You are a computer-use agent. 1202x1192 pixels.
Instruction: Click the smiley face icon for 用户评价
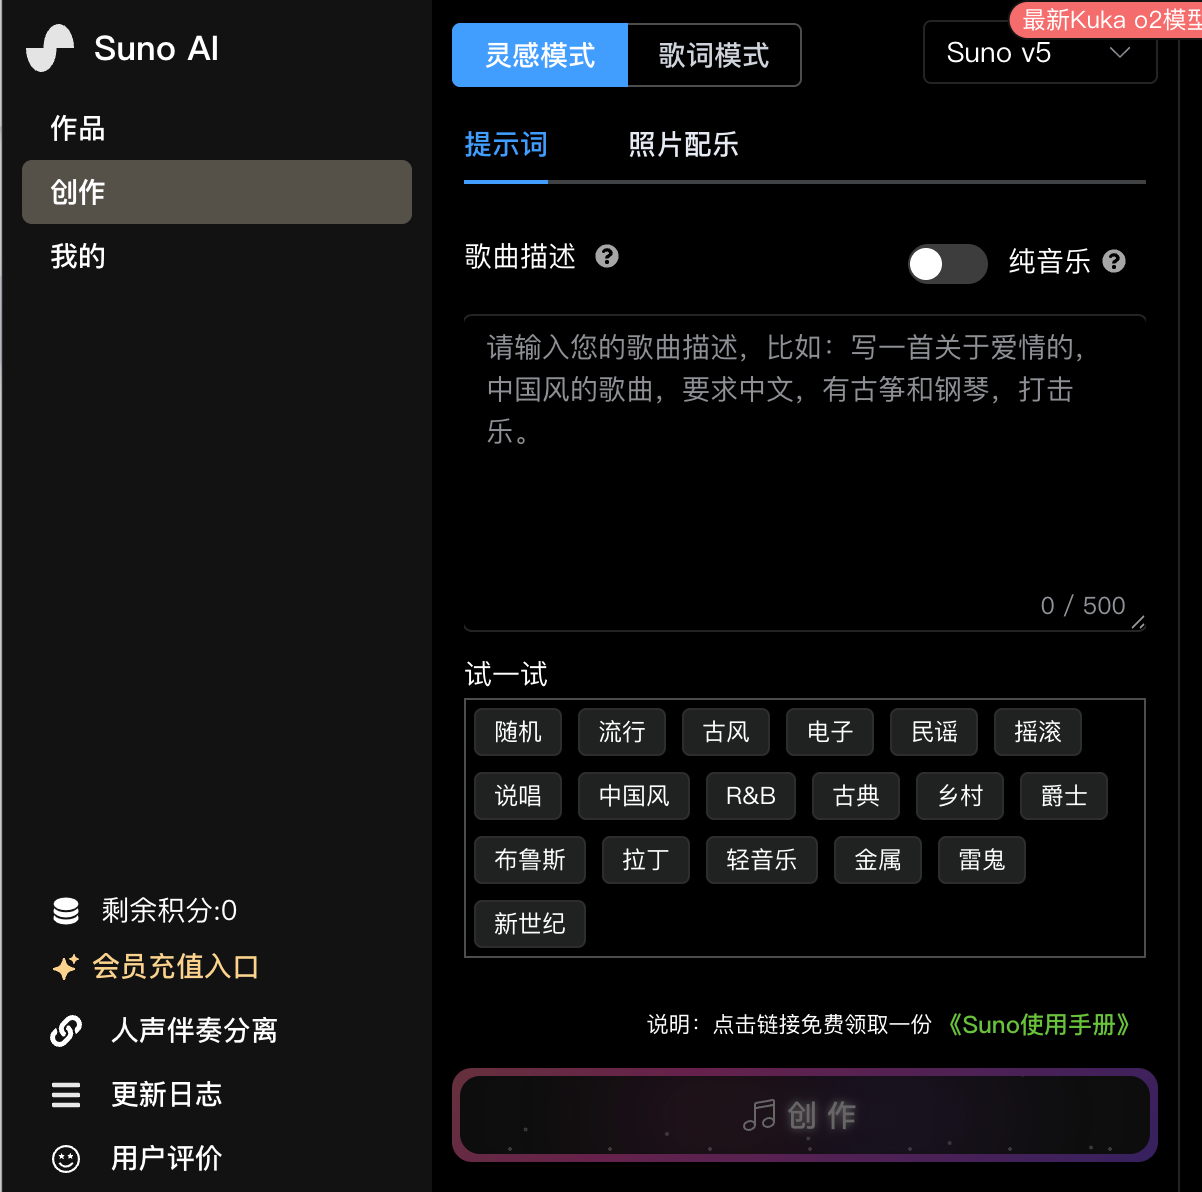click(x=66, y=1159)
